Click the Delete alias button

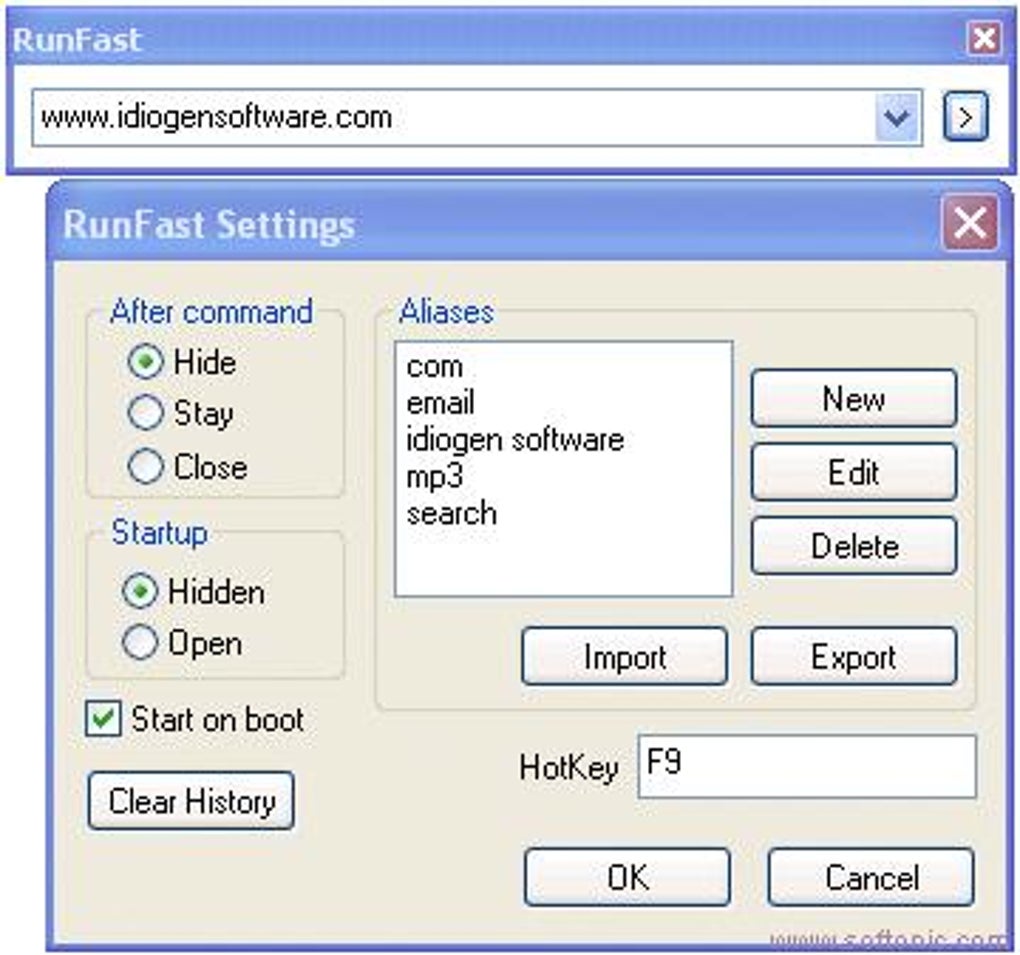tap(853, 546)
